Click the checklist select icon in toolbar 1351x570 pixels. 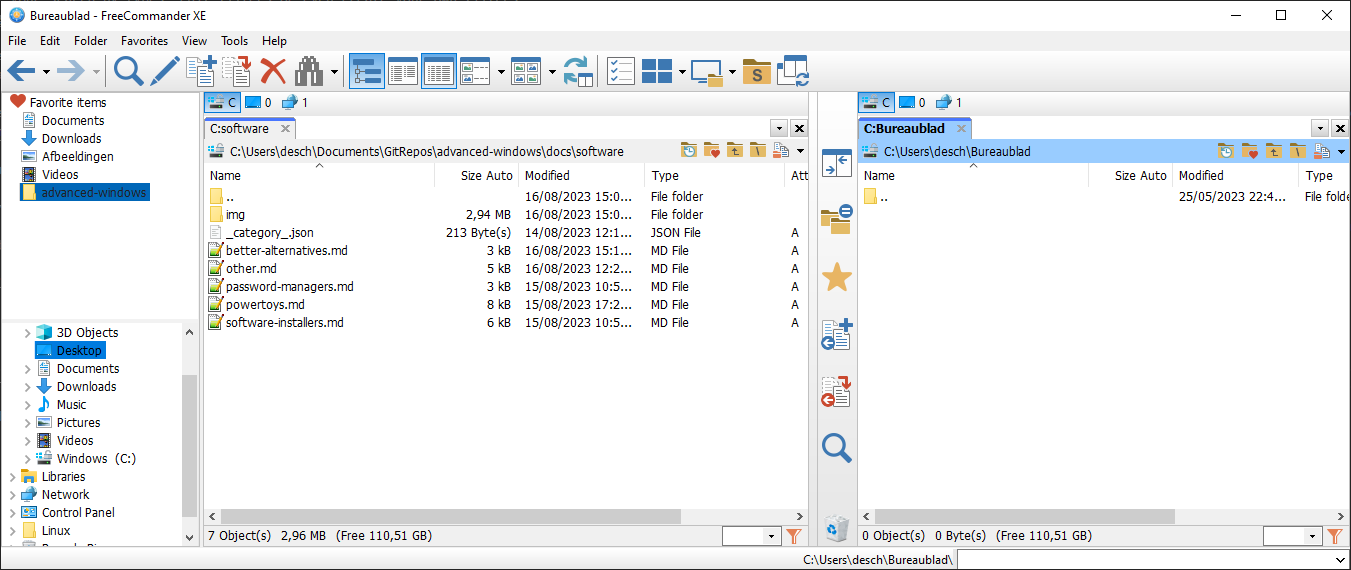pyautogui.click(x=621, y=71)
